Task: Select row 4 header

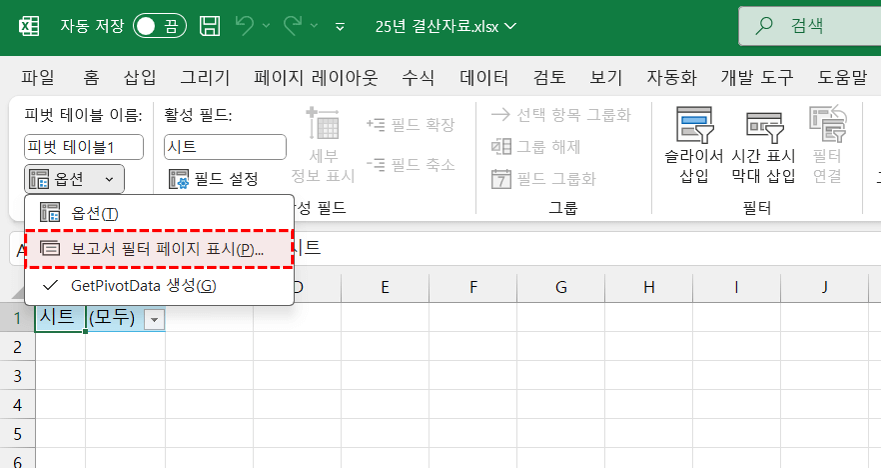Action: pyautogui.click(x=17, y=405)
